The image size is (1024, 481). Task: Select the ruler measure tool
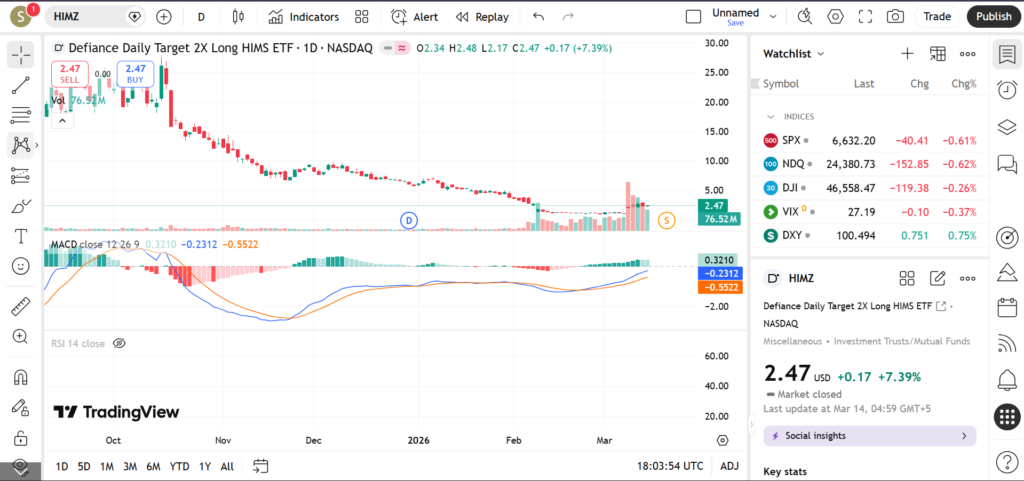point(20,306)
